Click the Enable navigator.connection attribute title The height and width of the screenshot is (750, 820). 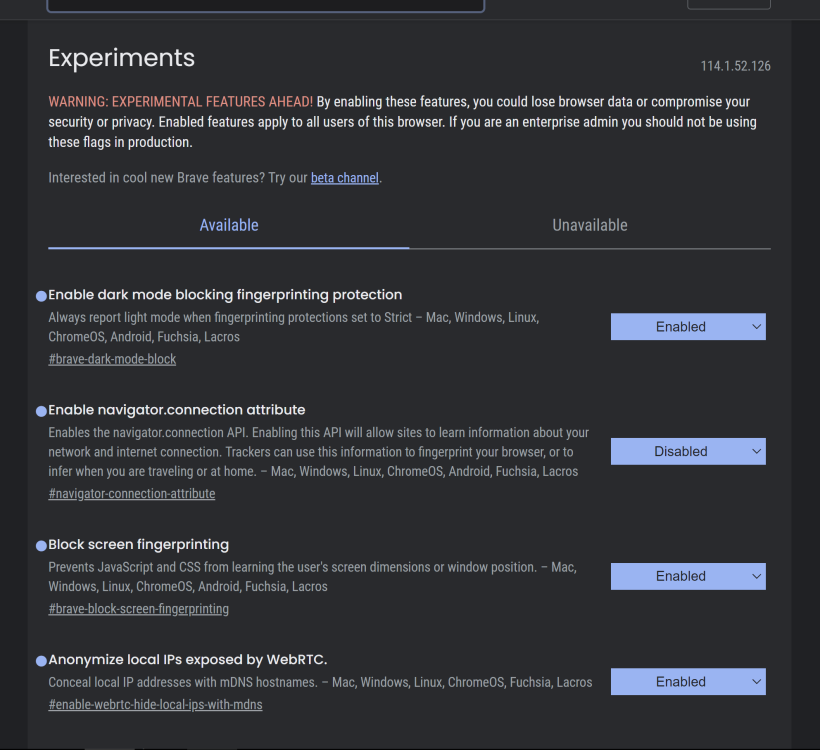pyautogui.click(x=177, y=410)
